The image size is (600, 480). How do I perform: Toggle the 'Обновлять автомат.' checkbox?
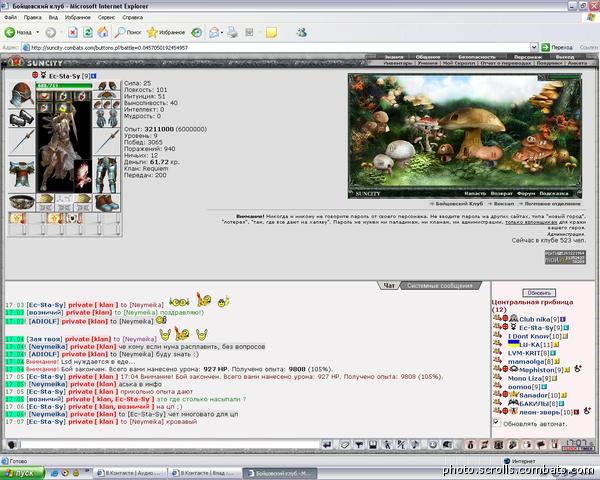click(x=497, y=423)
